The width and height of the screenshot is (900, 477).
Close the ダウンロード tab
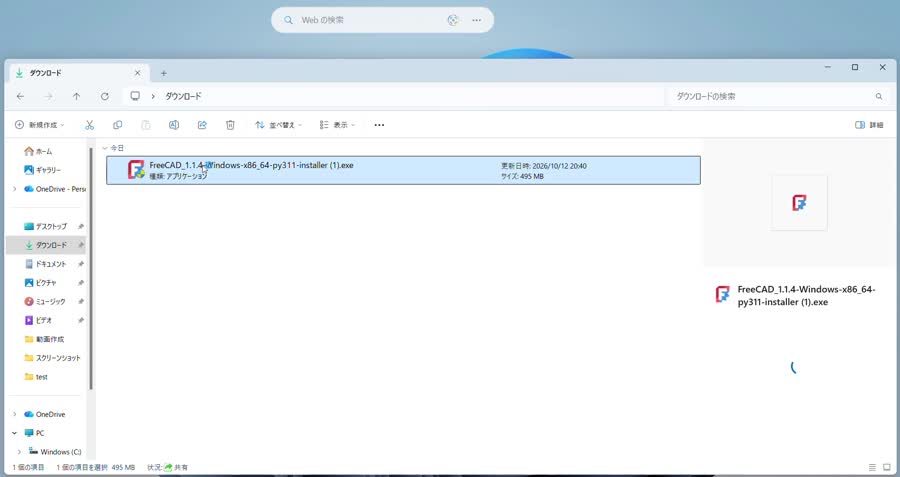point(138,73)
